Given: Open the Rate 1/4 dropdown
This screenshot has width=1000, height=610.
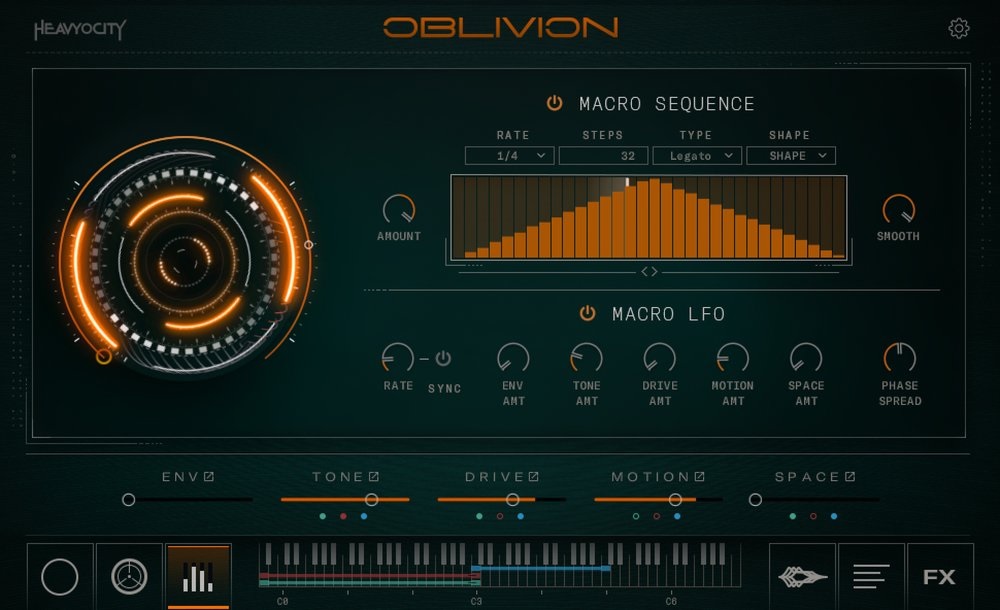Looking at the screenshot, I should (x=510, y=155).
